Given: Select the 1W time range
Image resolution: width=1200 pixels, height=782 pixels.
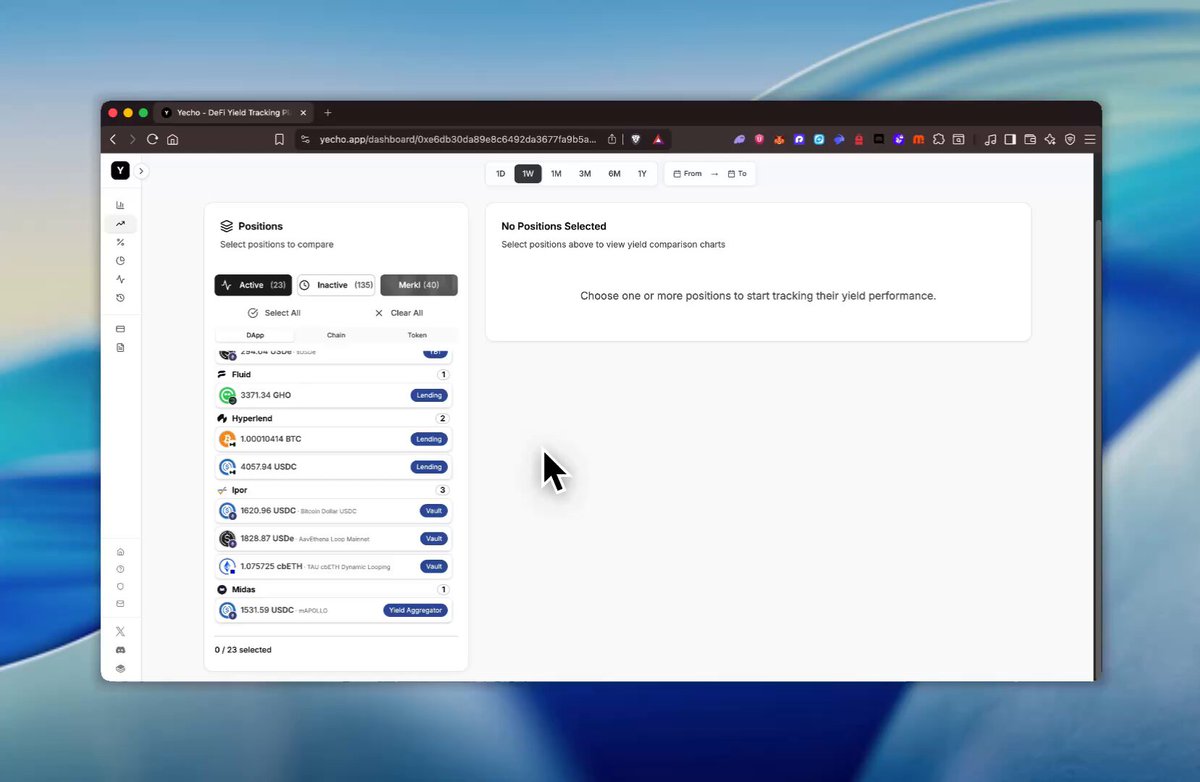Looking at the screenshot, I should click(x=528, y=174).
